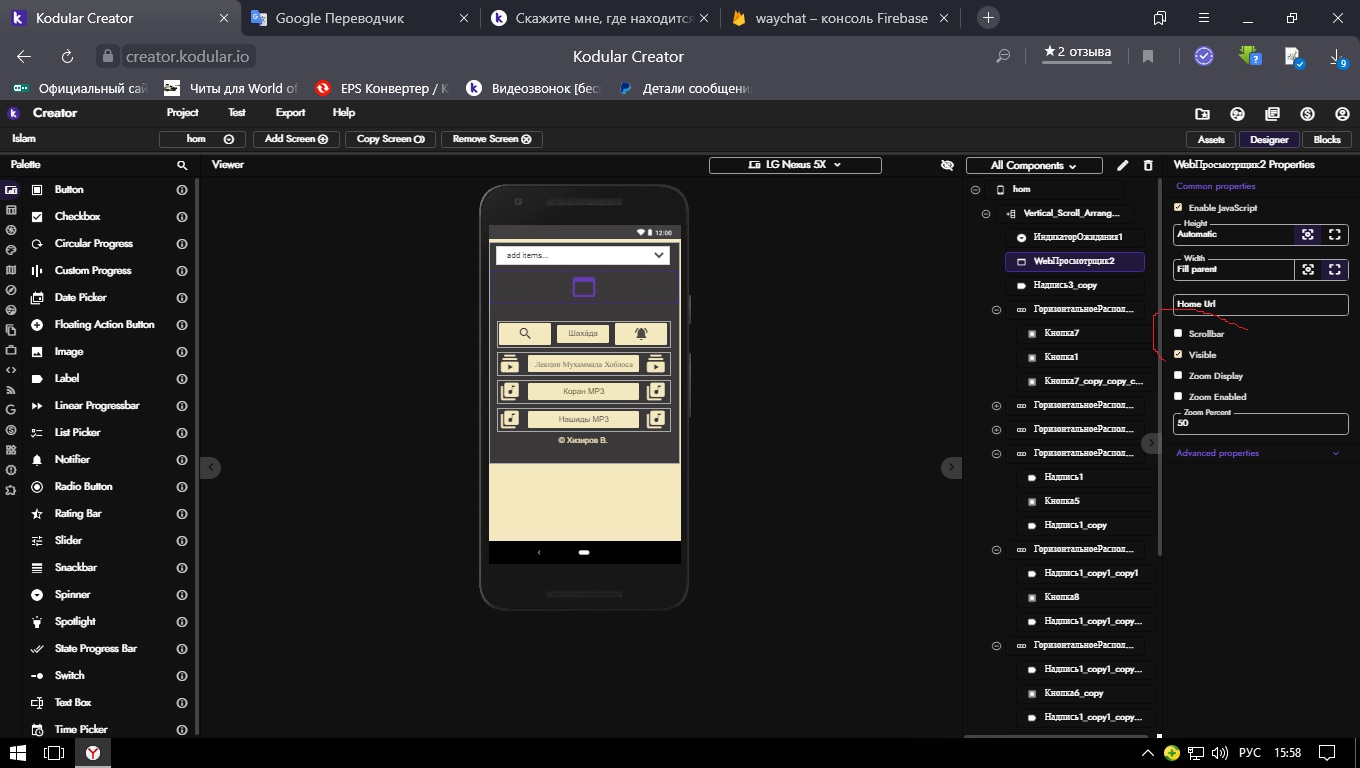Click the bell button in the phone preview
This screenshot has height=768, width=1360.
point(641,334)
